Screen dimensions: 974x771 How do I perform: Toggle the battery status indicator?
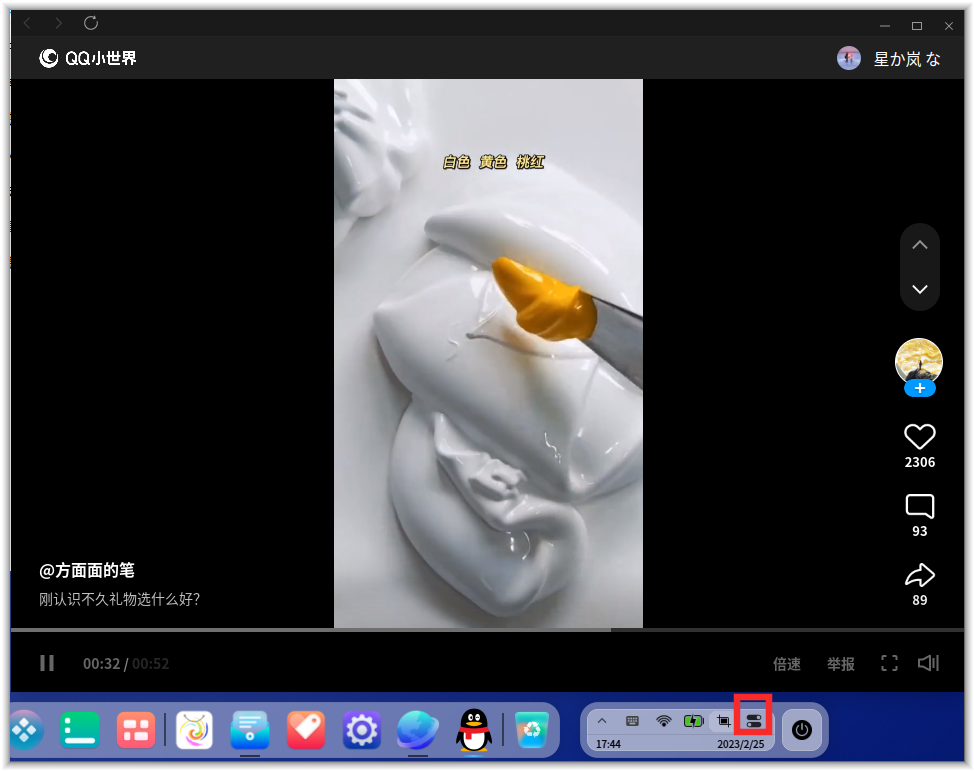[x=693, y=718]
